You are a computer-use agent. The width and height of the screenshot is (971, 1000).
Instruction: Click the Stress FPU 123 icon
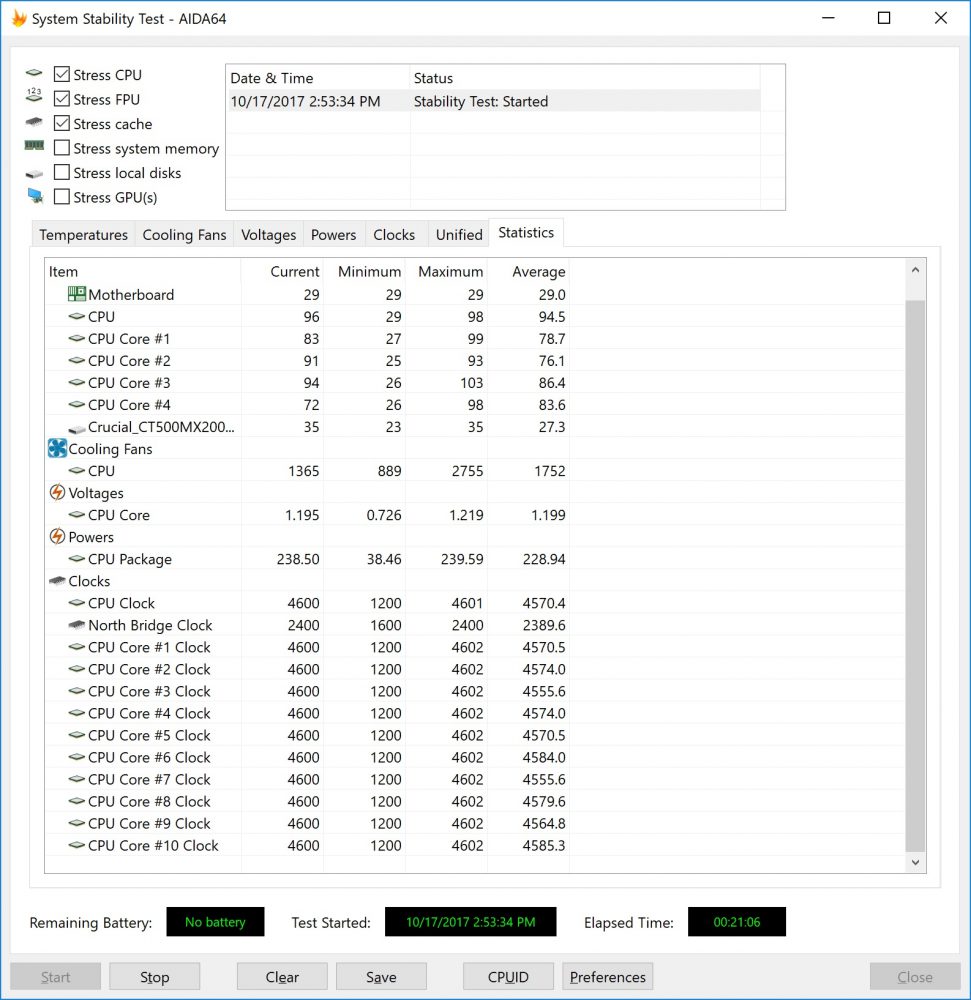click(34, 96)
